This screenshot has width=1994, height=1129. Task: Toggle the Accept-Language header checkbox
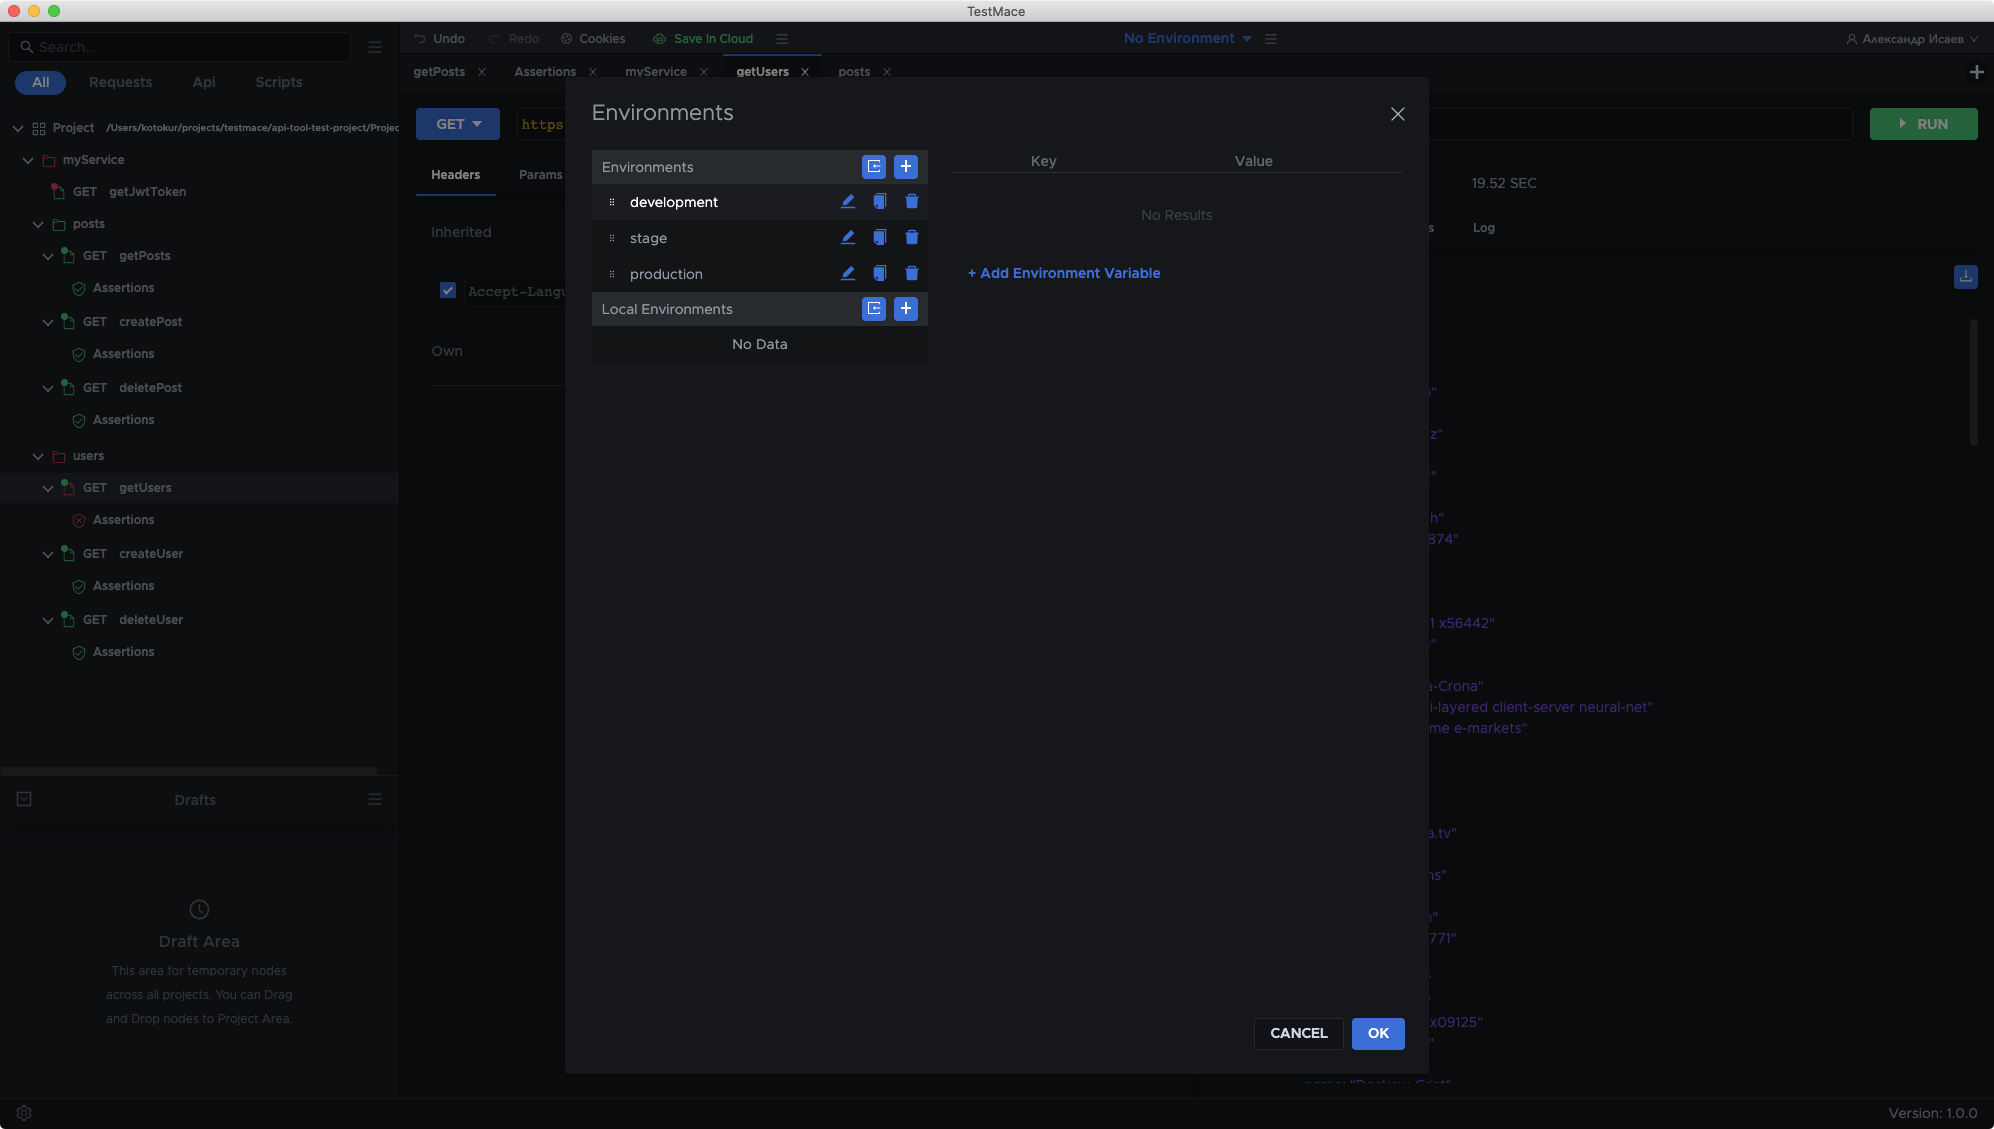(x=448, y=291)
